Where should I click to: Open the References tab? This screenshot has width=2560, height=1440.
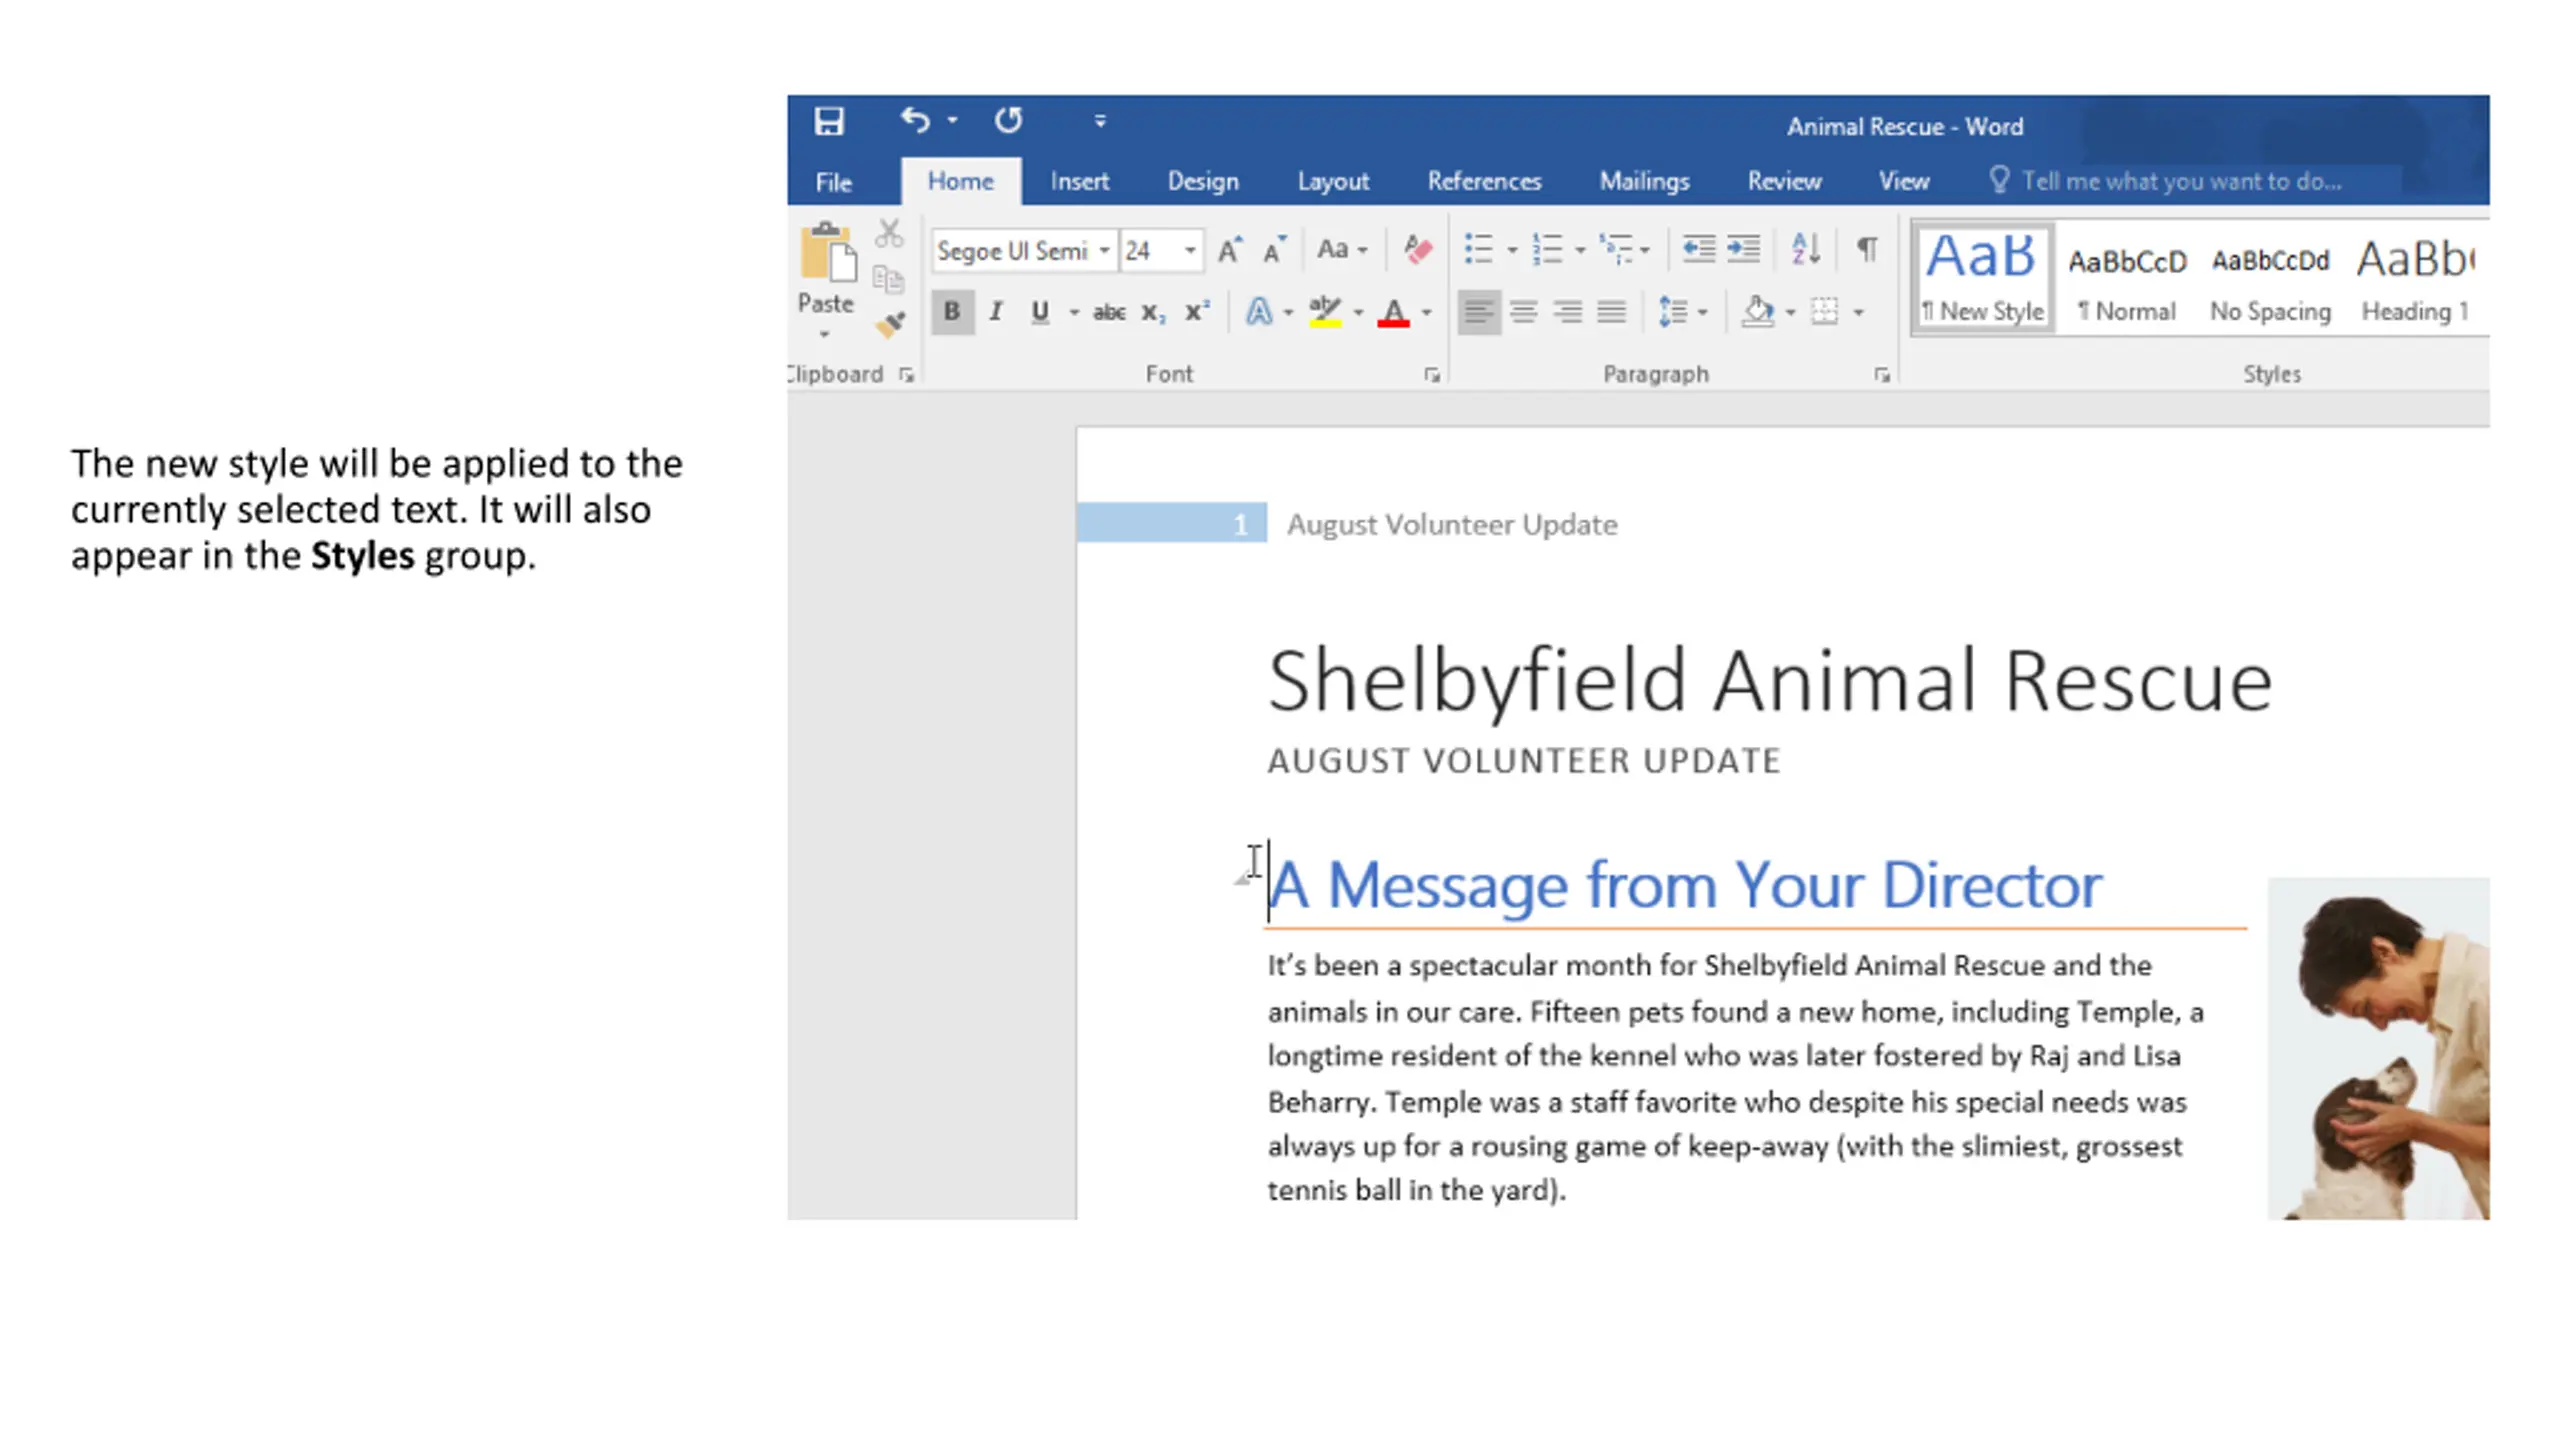[x=1484, y=181]
